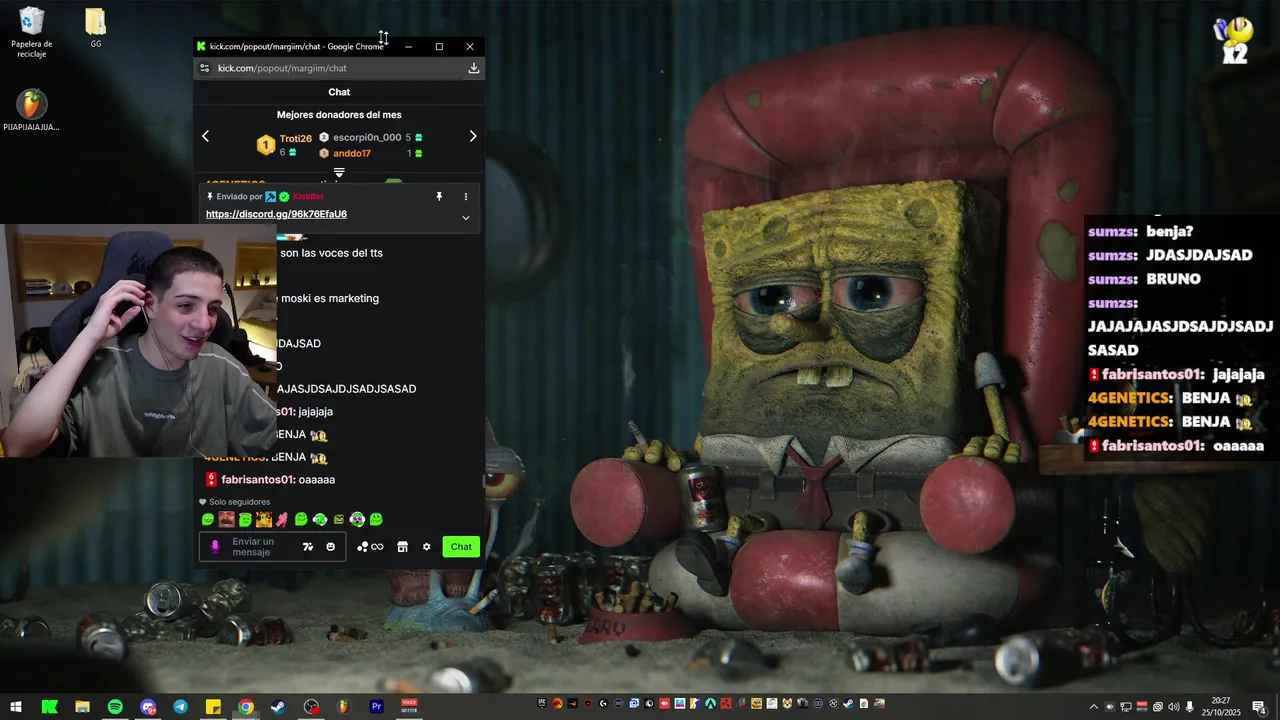Open the Windows notification center icon
Image resolution: width=1280 pixels, height=720 pixels.
[x=1259, y=707]
